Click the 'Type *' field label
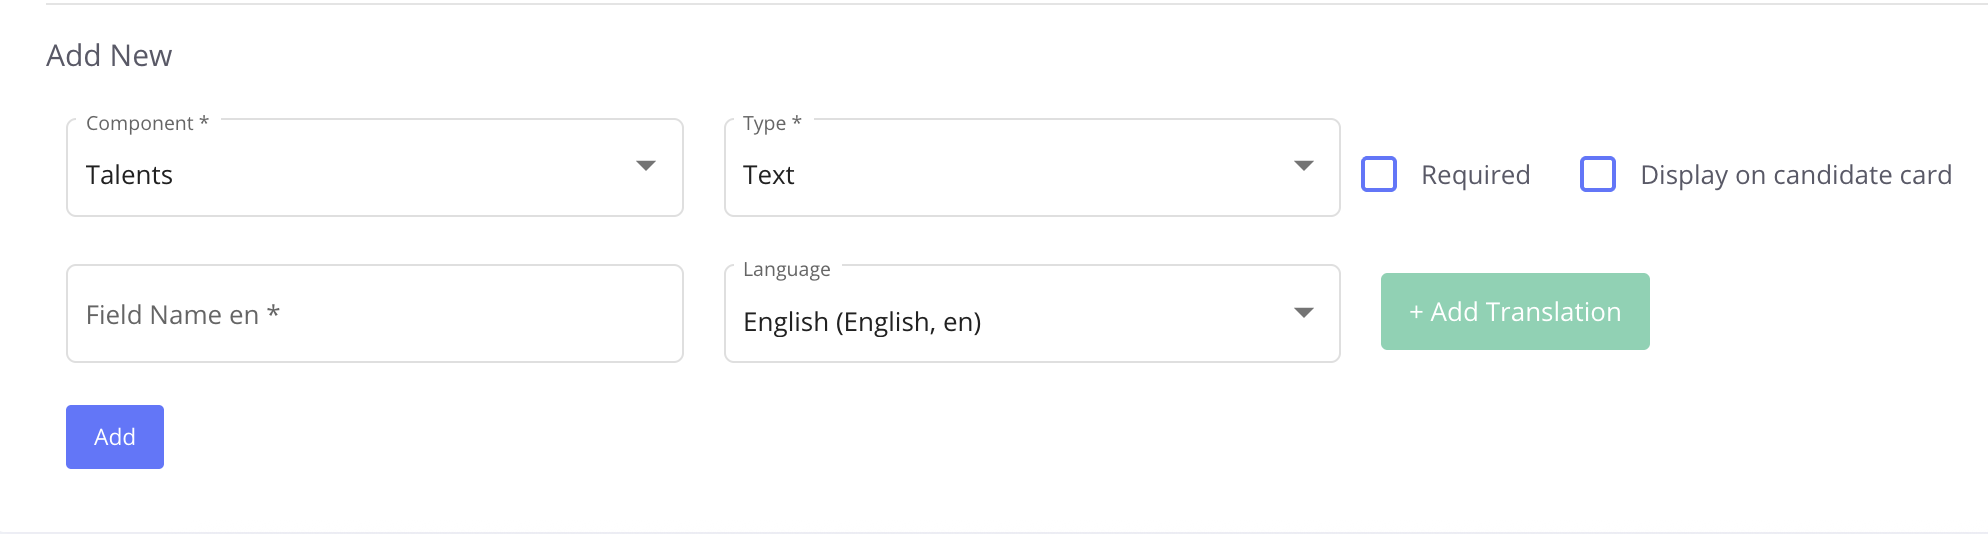This screenshot has width=1988, height=534. [x=771, y=123]
